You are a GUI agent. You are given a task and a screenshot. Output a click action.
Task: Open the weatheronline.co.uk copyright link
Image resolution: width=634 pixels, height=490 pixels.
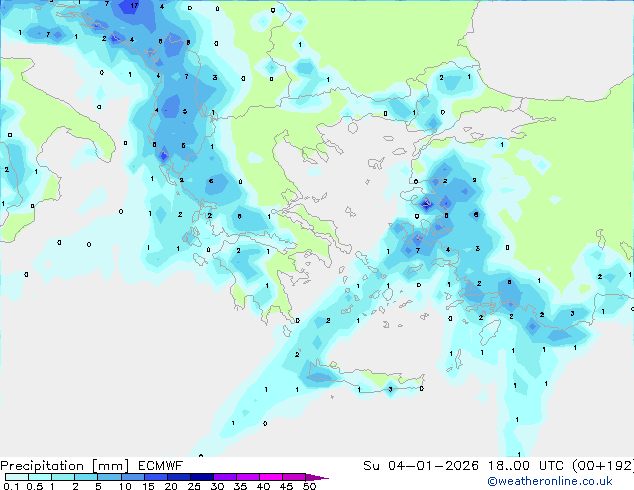click(550, 481)
